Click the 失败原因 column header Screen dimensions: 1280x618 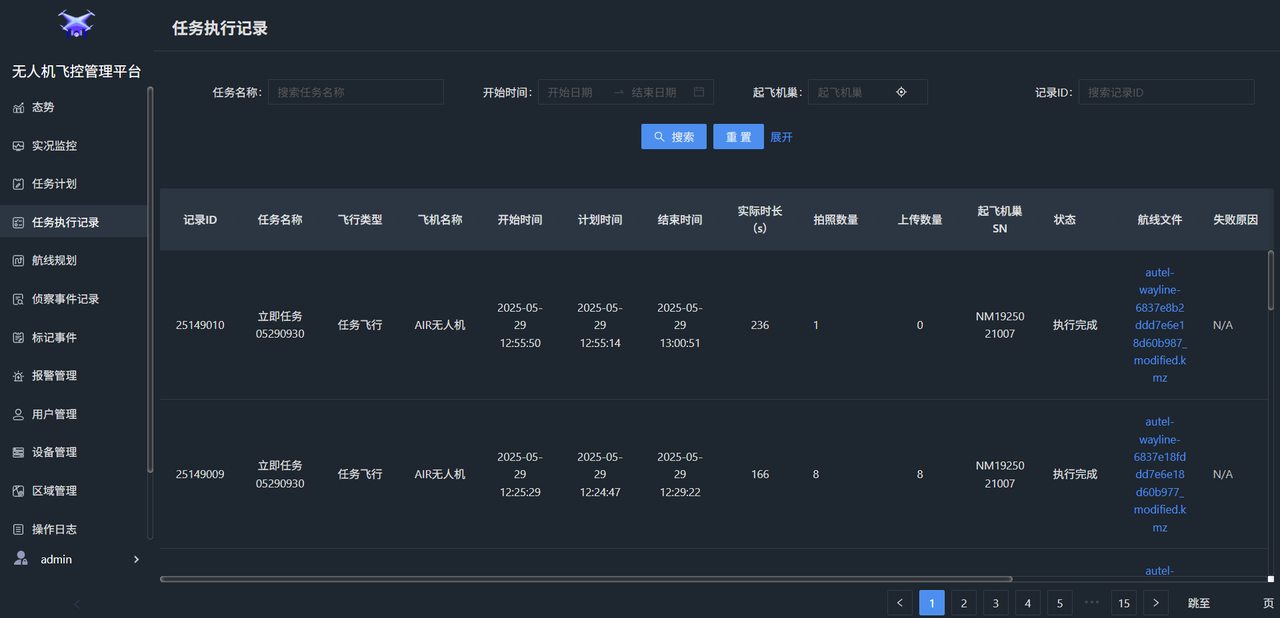(x=1235, y=219)
